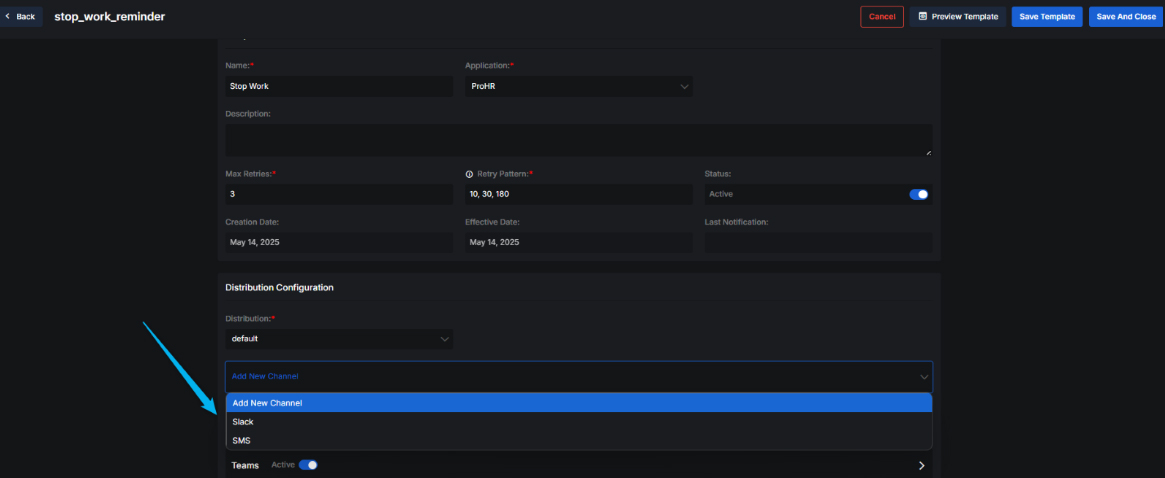Open the Application ProHR dropdown
Screen dimensions: 1165x478
(x=578, y=87)
